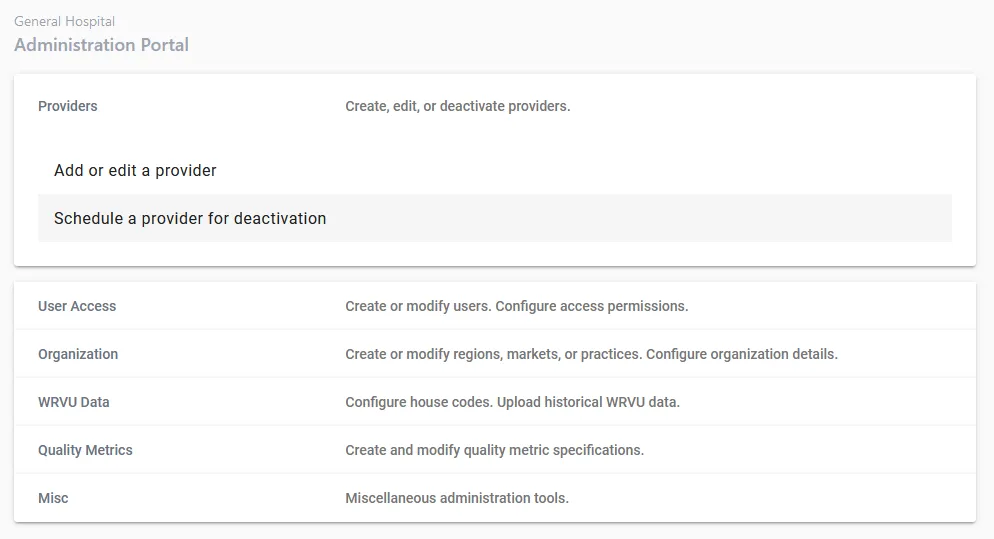Open the Quality Metrics panel
Viewport: 994px width, 539px height.
tap(85, 450)
